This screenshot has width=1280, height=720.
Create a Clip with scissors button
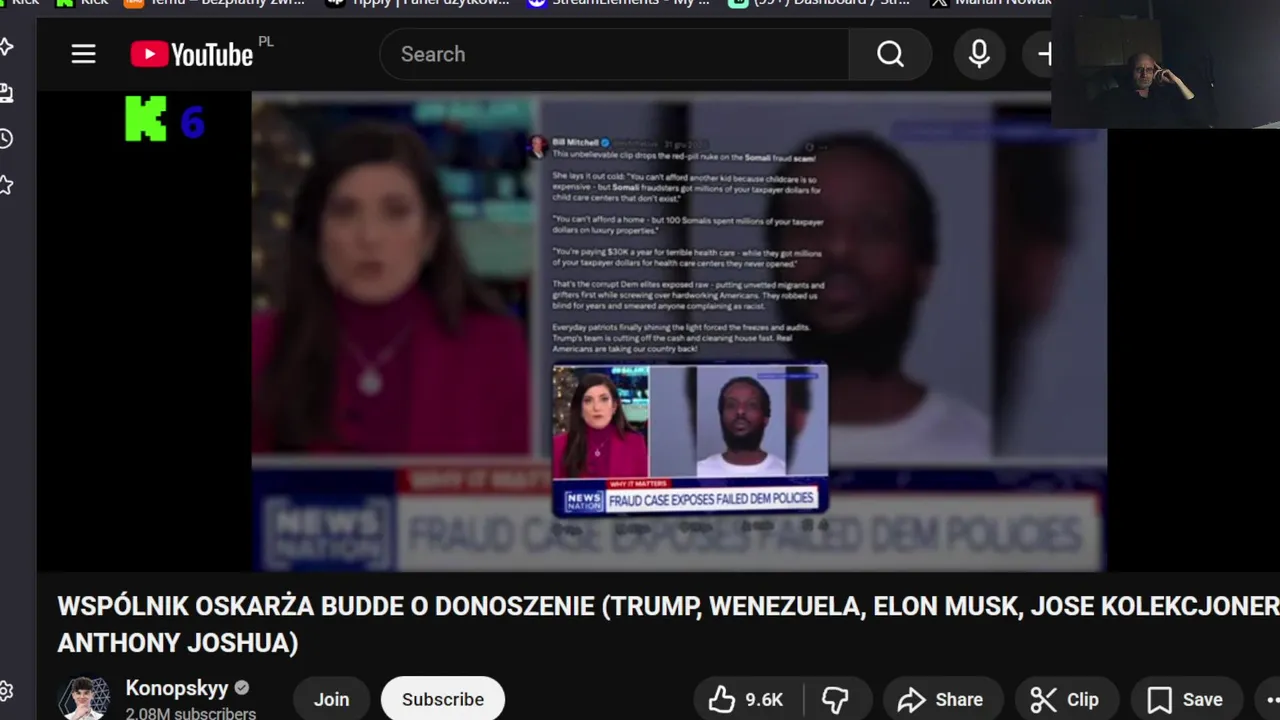[1066, 699]
